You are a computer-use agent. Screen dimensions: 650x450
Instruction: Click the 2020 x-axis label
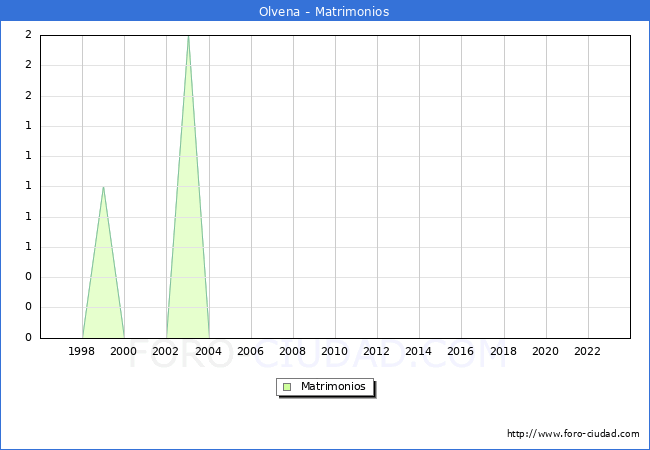(x=545, y=351)
